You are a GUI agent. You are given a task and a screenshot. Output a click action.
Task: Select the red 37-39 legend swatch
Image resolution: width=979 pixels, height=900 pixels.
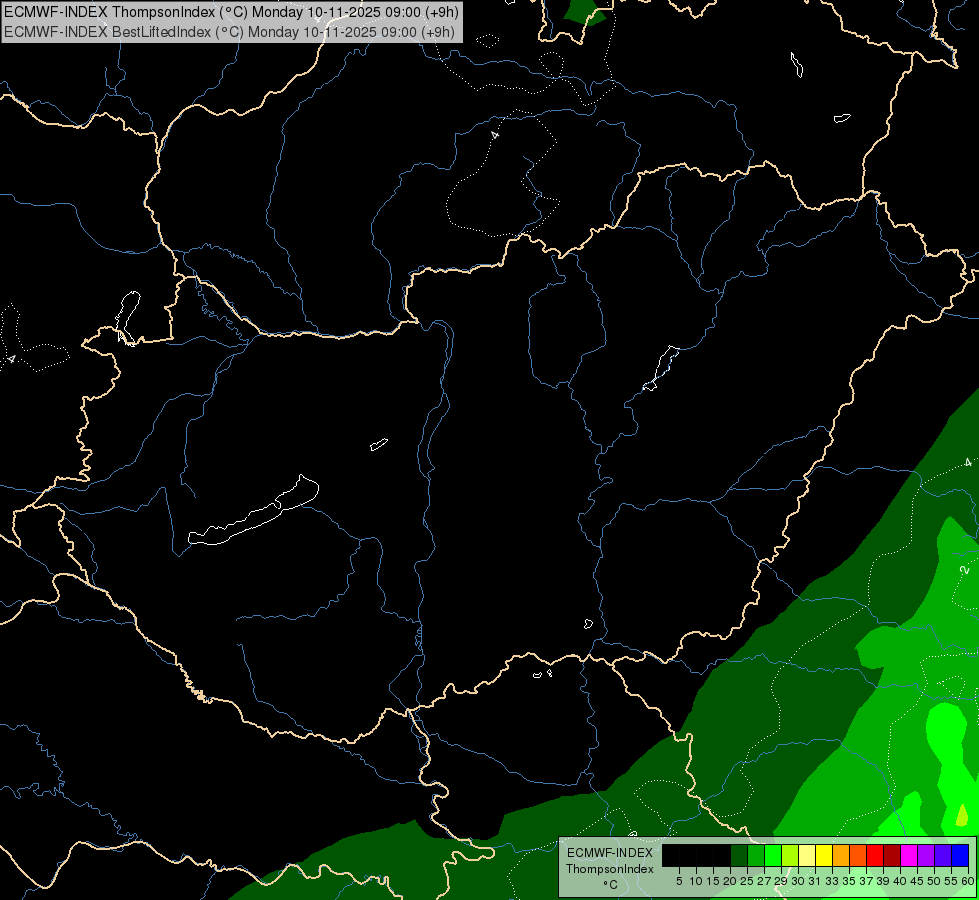[875, 855]
